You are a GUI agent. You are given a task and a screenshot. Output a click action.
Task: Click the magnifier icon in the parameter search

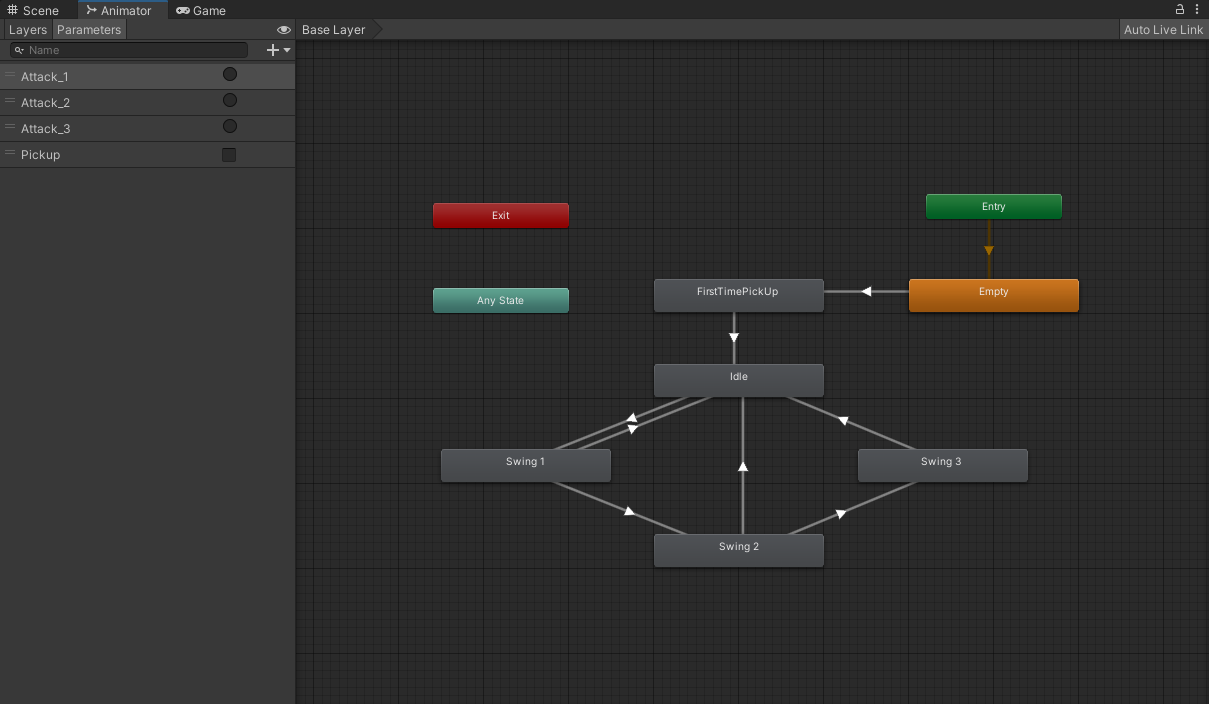19,50
